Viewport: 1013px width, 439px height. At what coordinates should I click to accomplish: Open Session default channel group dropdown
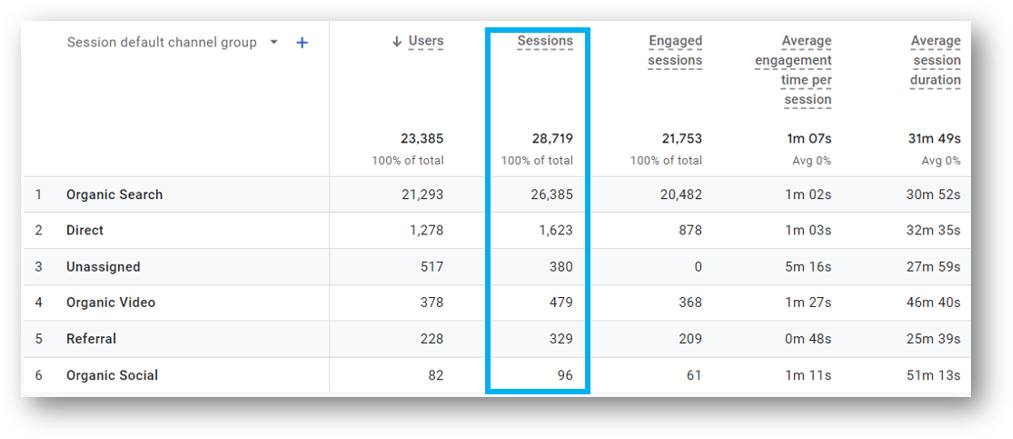coord(273,43)
